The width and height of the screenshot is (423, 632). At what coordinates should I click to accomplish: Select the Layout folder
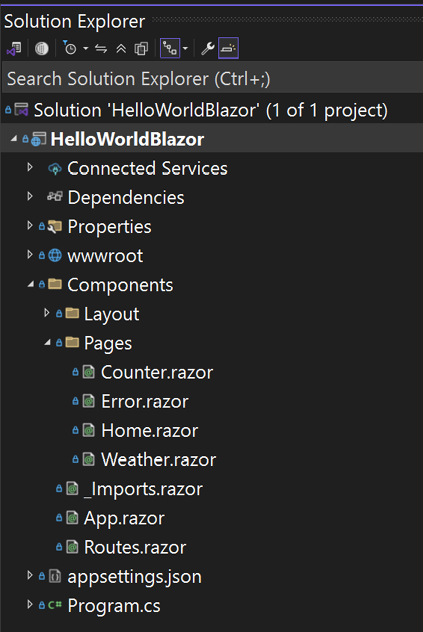pos(111,314)
